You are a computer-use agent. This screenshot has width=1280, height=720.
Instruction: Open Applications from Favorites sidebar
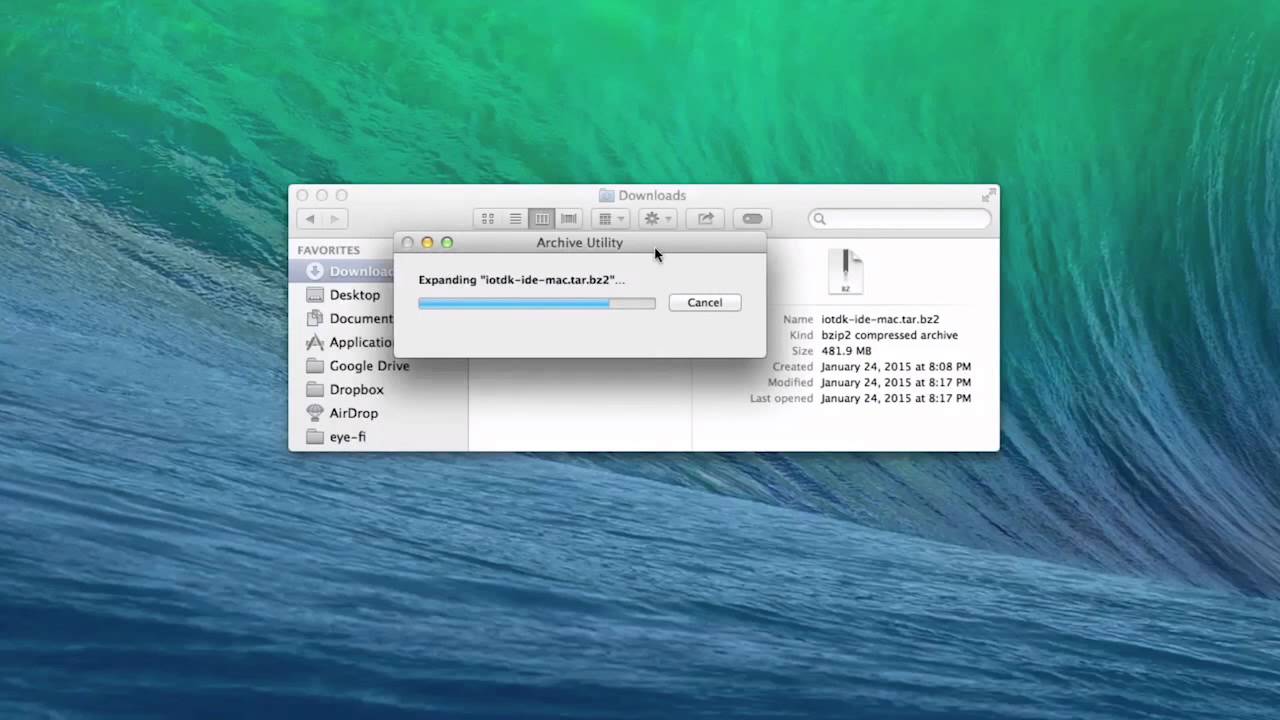[349, 342]
